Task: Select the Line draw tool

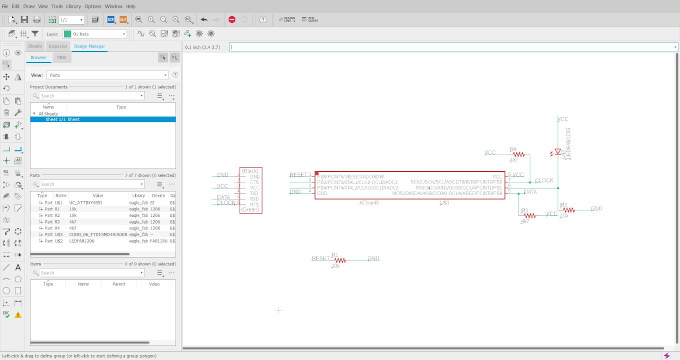Action: tap(7, 267)
